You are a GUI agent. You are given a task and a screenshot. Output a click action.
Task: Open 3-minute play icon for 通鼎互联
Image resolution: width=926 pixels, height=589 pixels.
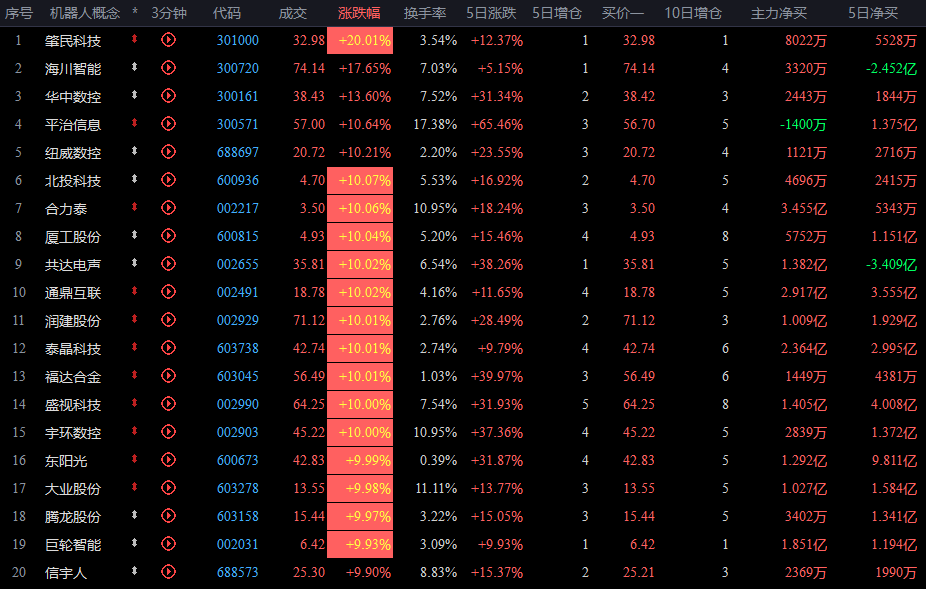168,292
